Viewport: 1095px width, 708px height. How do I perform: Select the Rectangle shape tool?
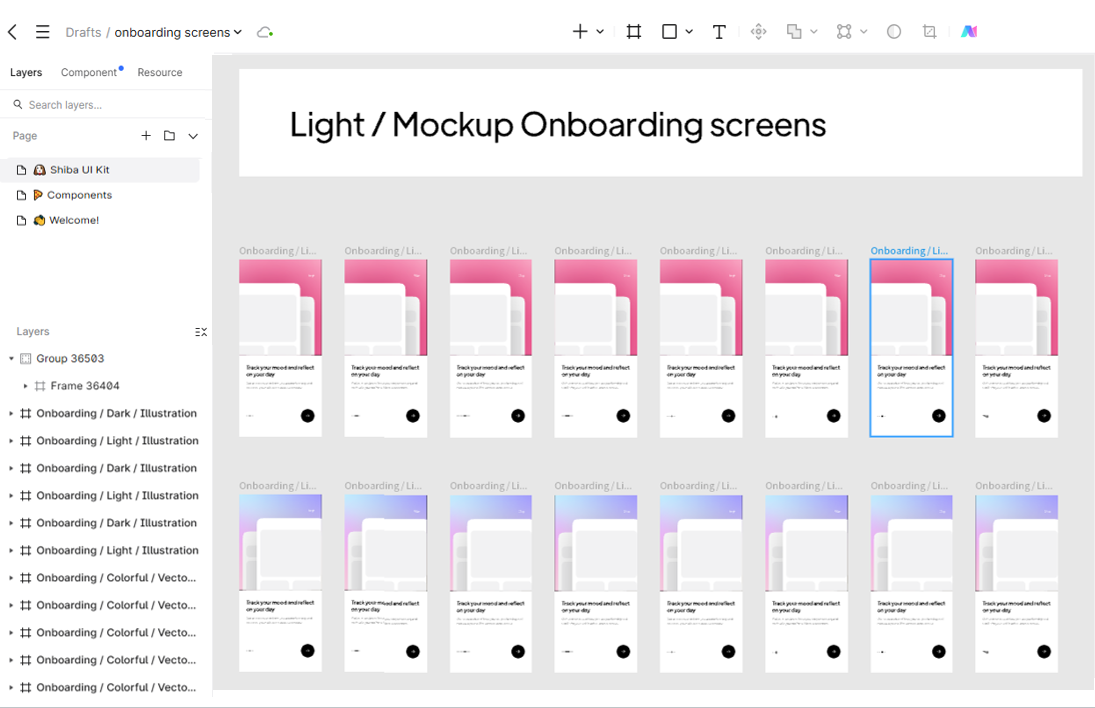tap(669, 31)
